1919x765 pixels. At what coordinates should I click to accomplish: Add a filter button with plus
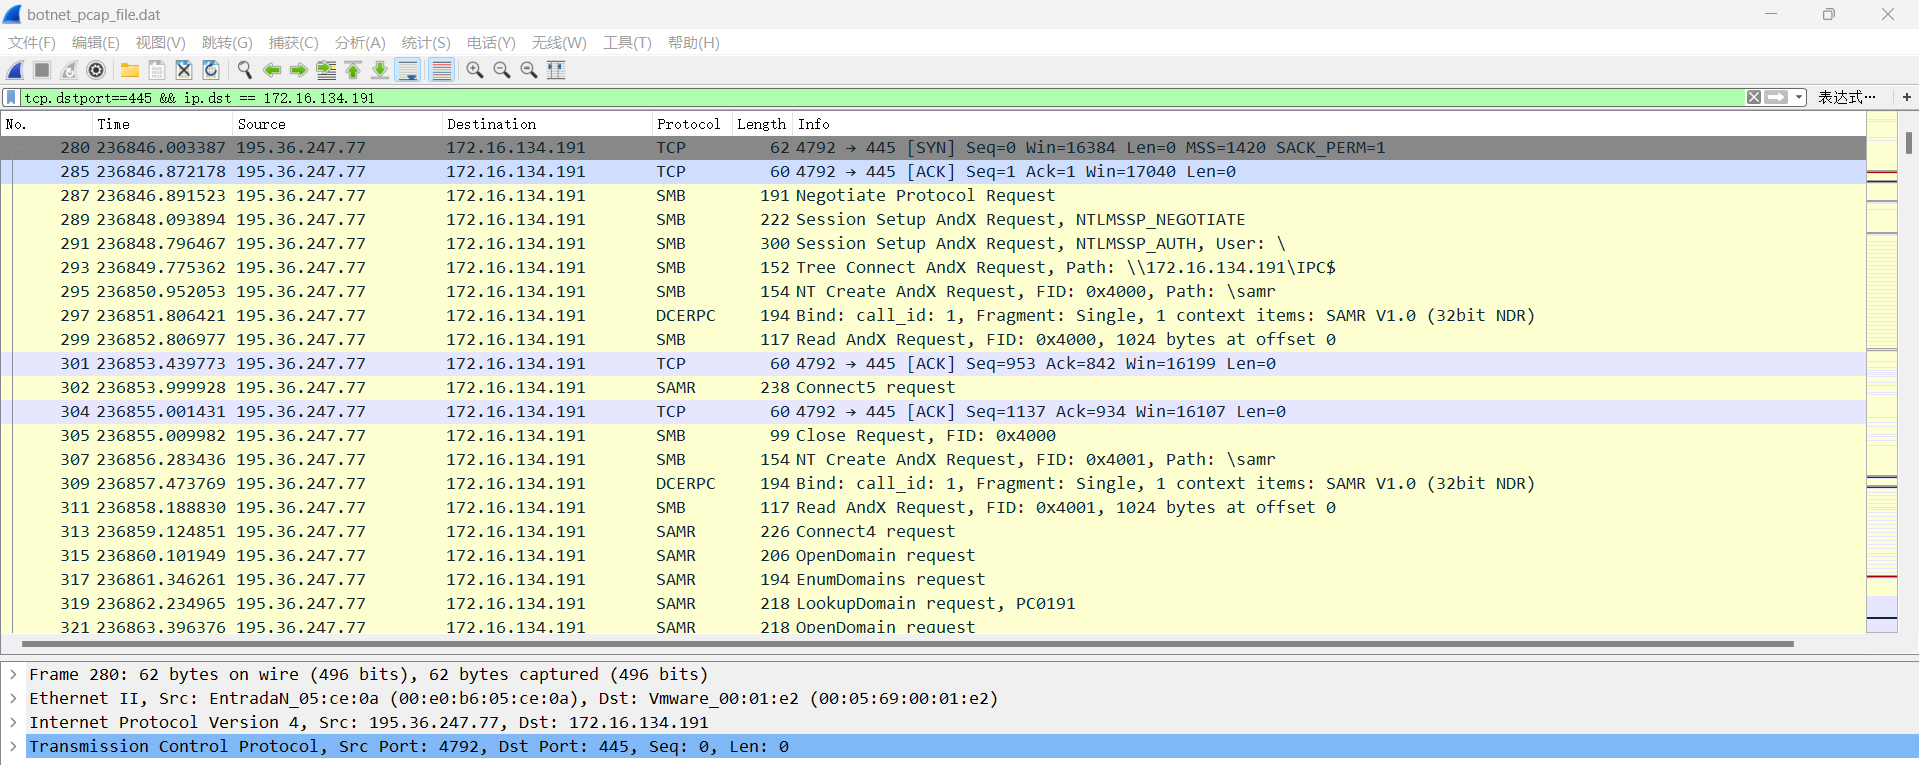pyautogui.click(x=1906, y=97)
